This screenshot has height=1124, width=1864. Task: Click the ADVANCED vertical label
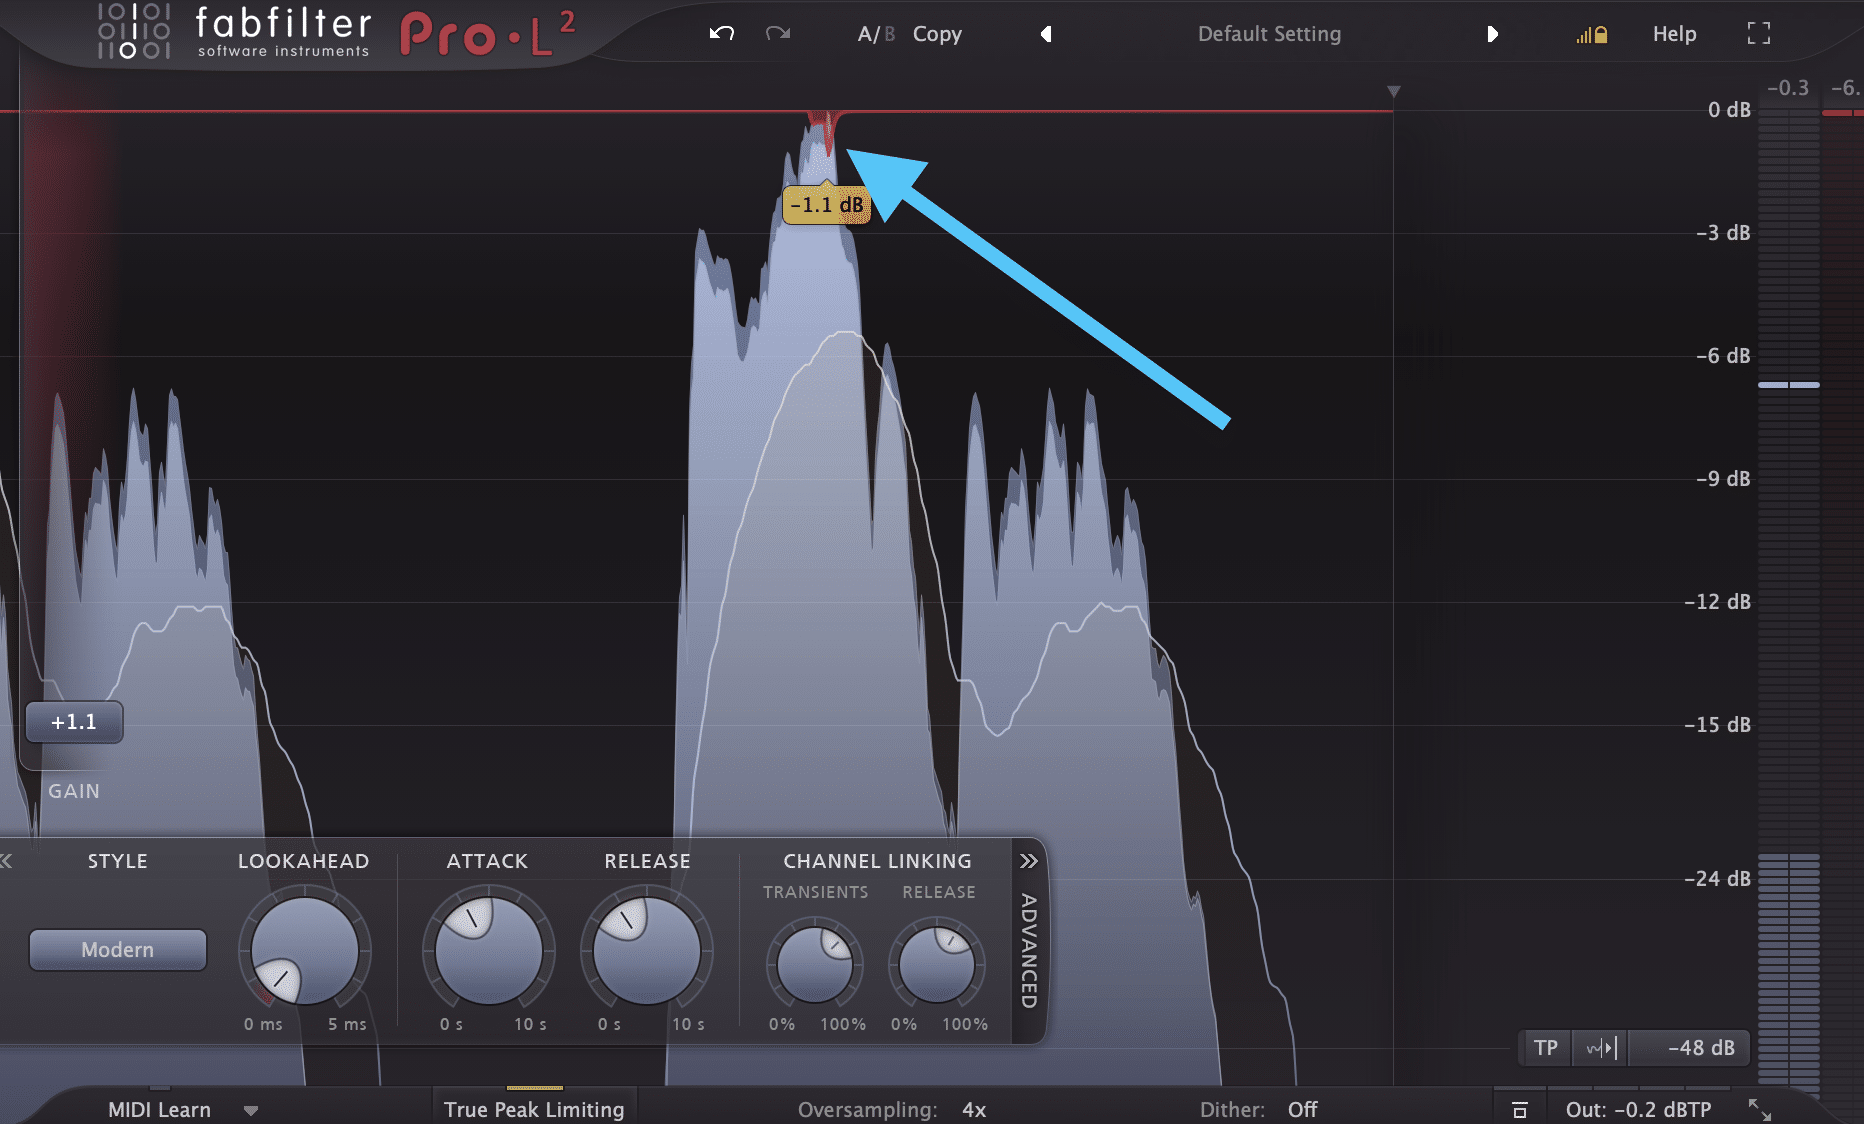point(1029,951)
